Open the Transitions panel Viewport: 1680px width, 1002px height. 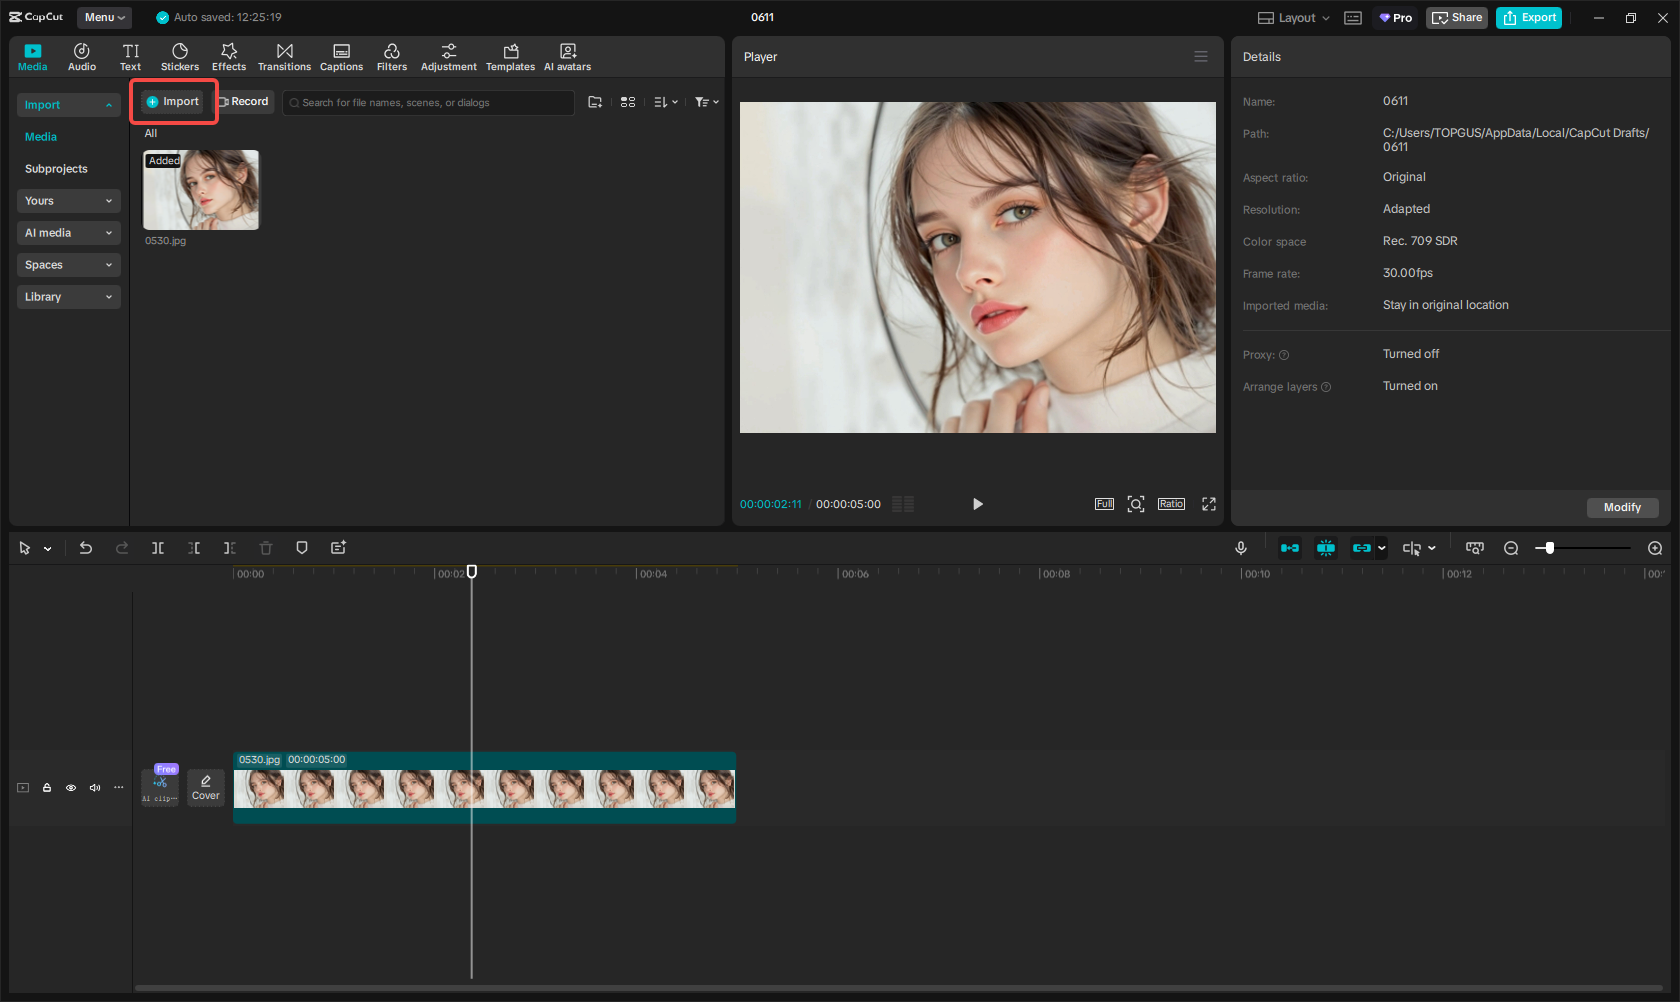tap(284, 57)
